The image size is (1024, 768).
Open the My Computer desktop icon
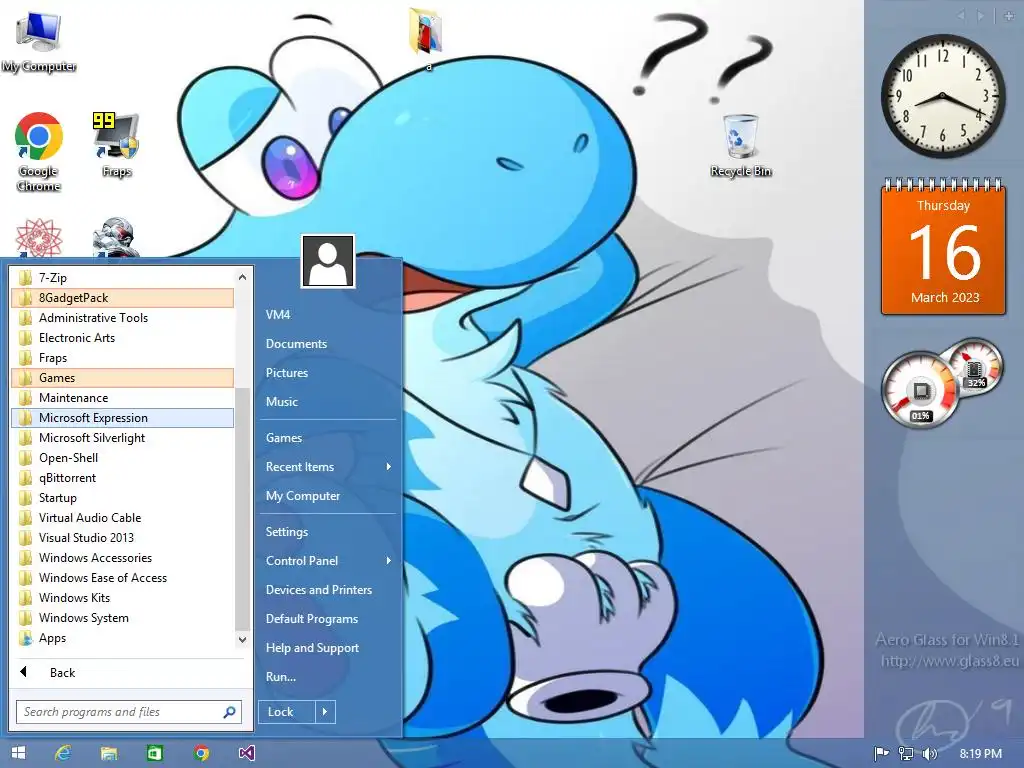[x=39, y=40]
